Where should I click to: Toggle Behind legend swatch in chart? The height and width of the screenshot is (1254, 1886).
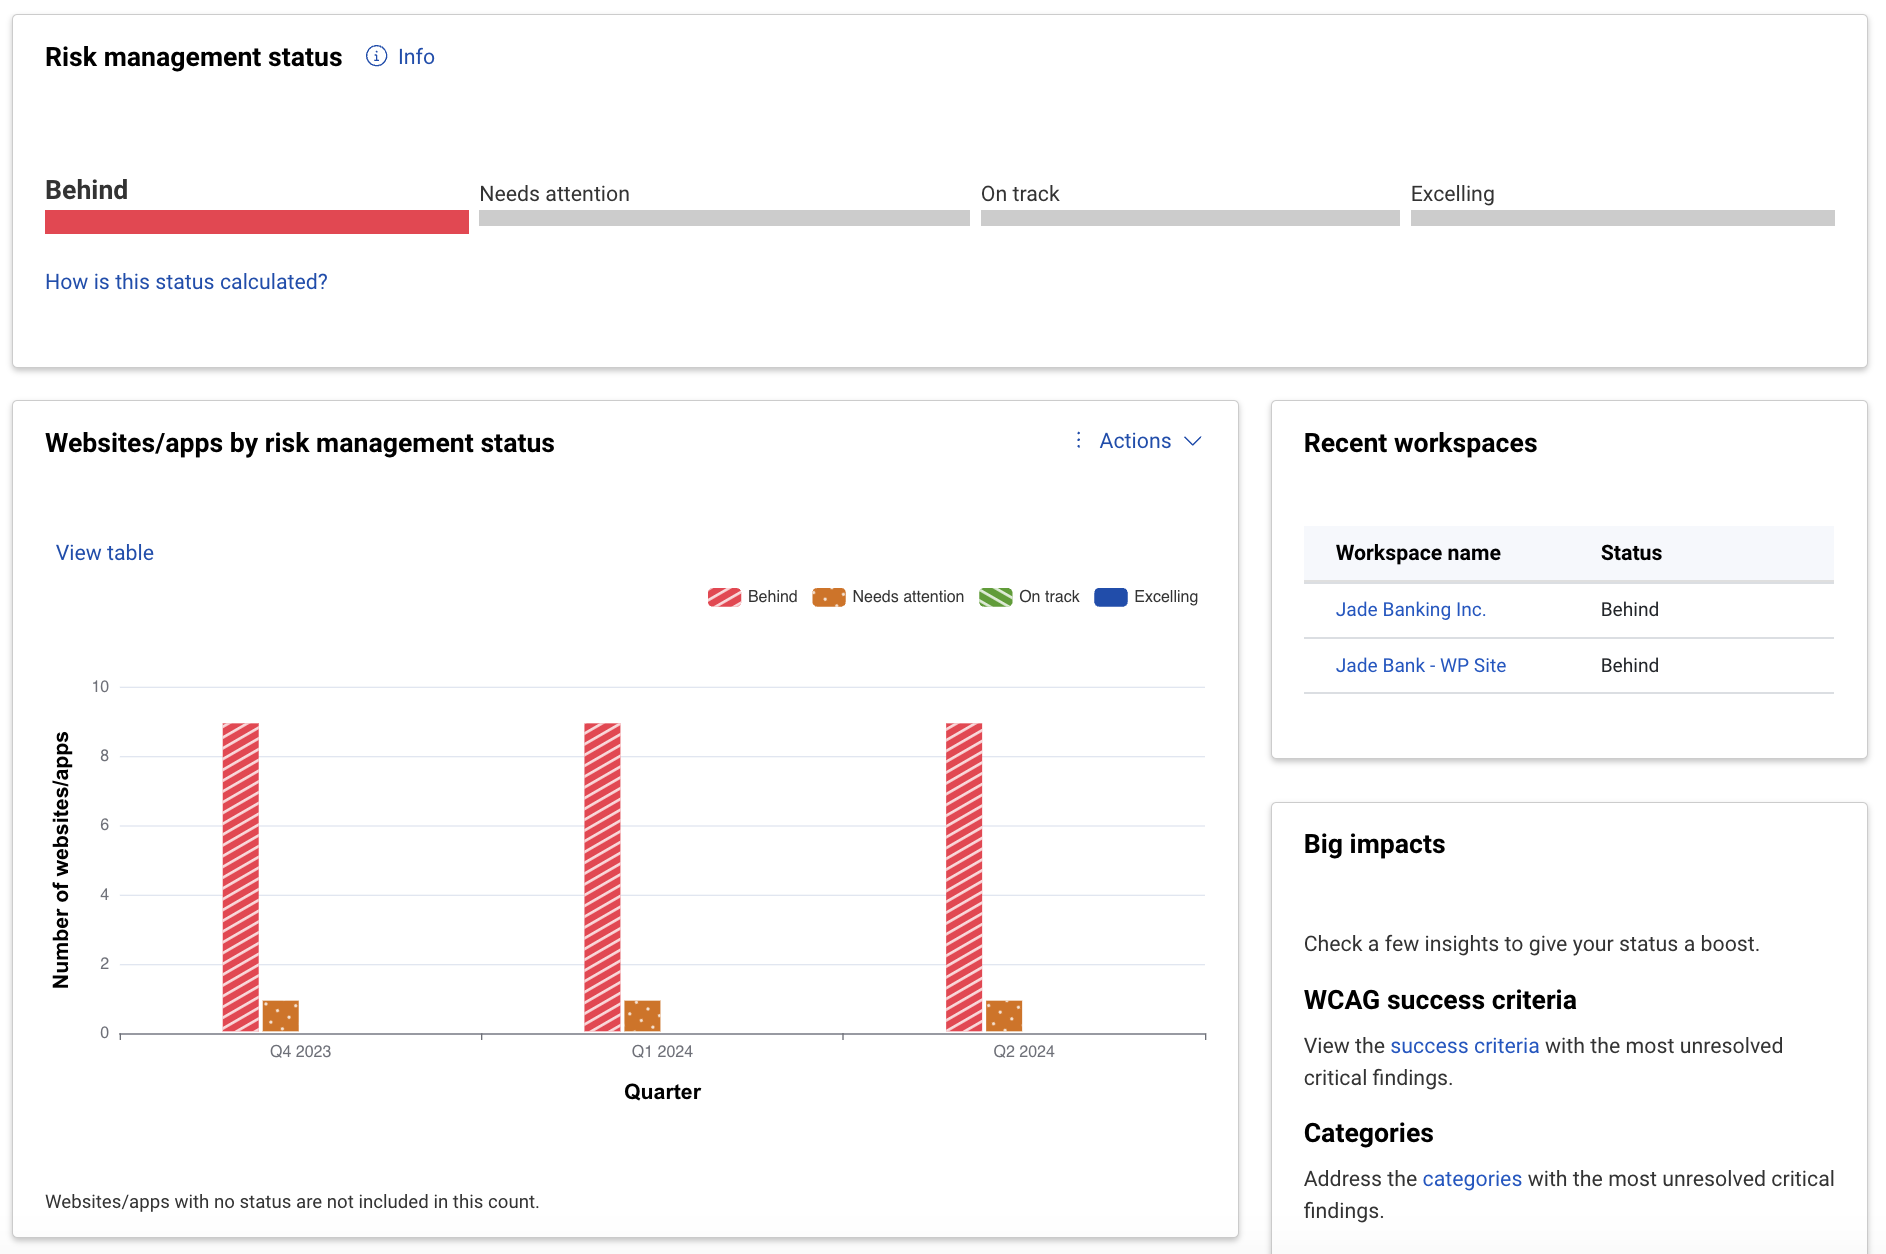pyautogui.click(x=724, y=597)
